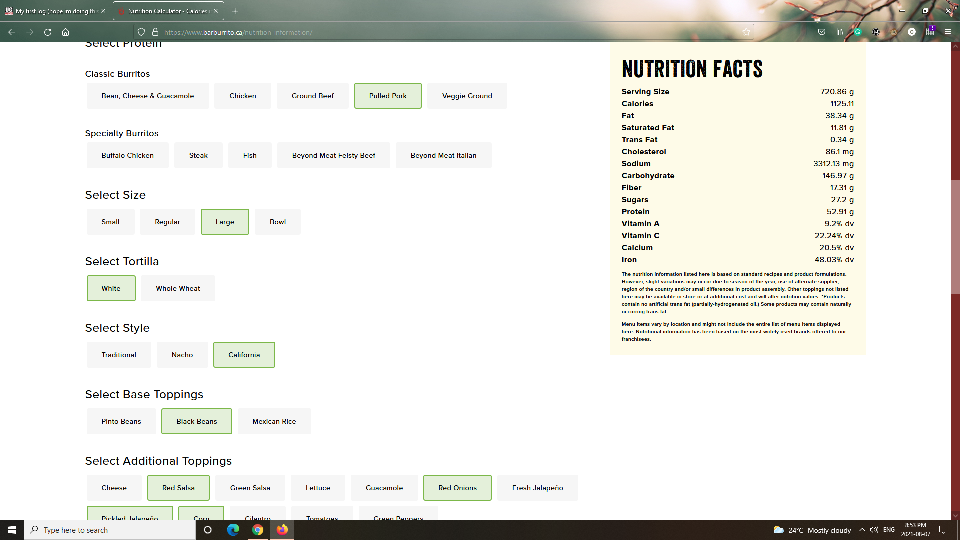
Task: Click the browser back arrow
Action: tap(11, 32)
